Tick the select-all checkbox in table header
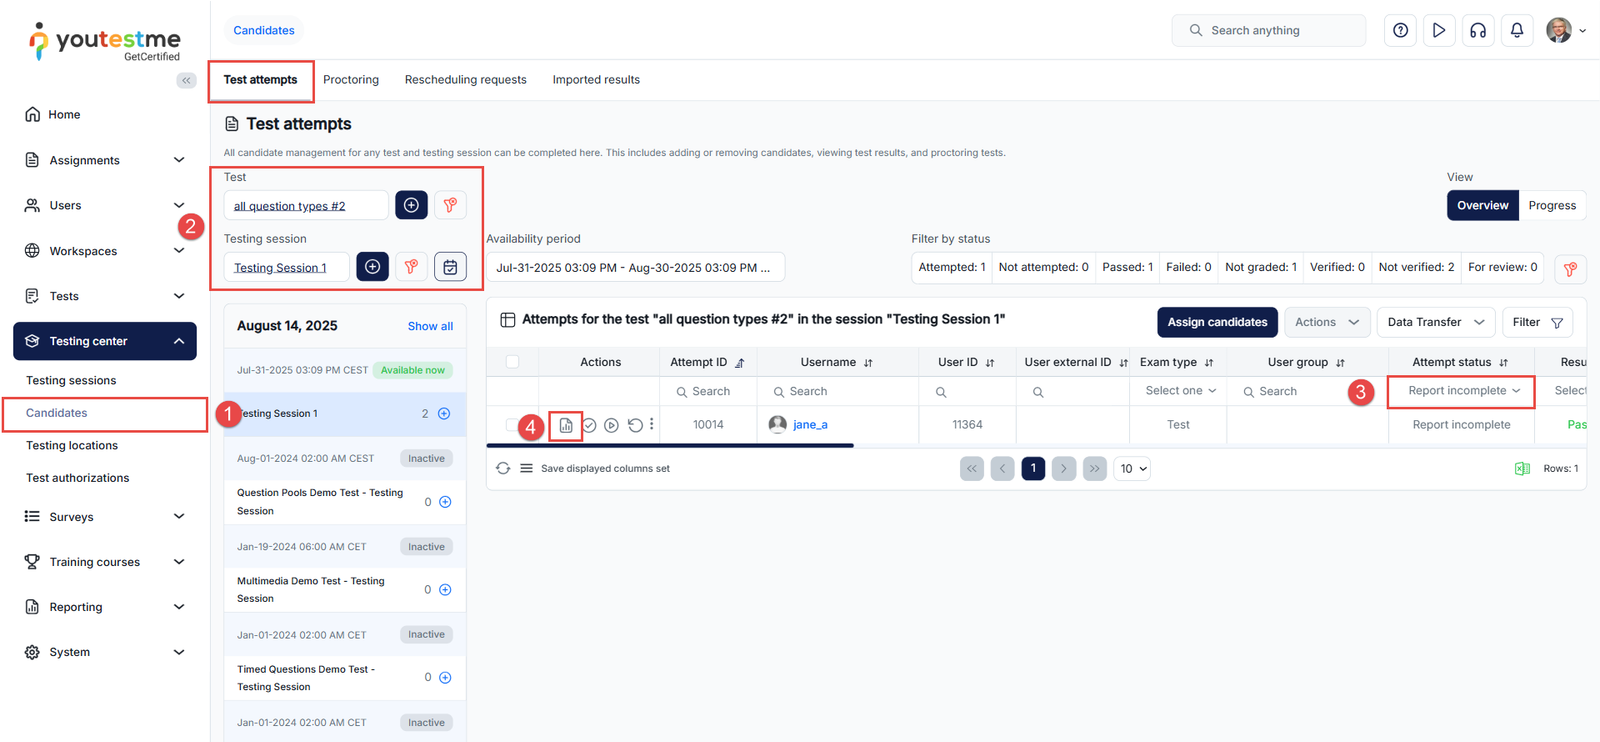The height and width of the screenshot is (742, 1600). pyautogui.click(x=512, y=362)
